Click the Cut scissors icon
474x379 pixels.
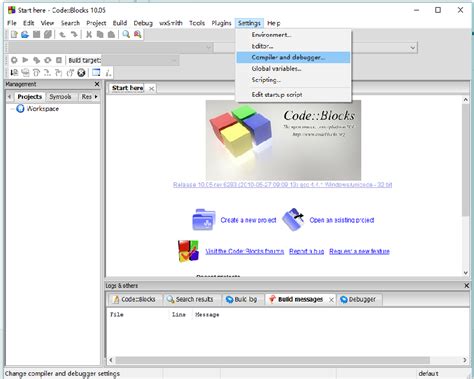[89, 34]
